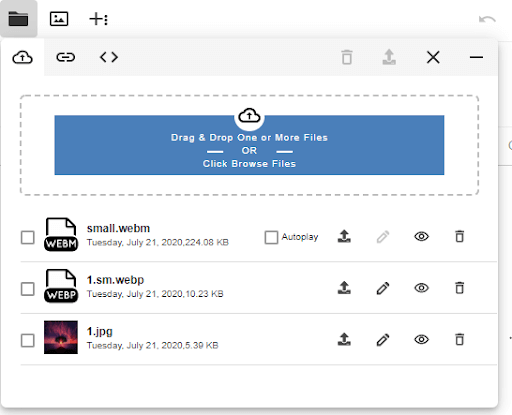This screenshot has width=512, height=415.
Task: Switch to the link URL tab
Action: pos(66,57)
